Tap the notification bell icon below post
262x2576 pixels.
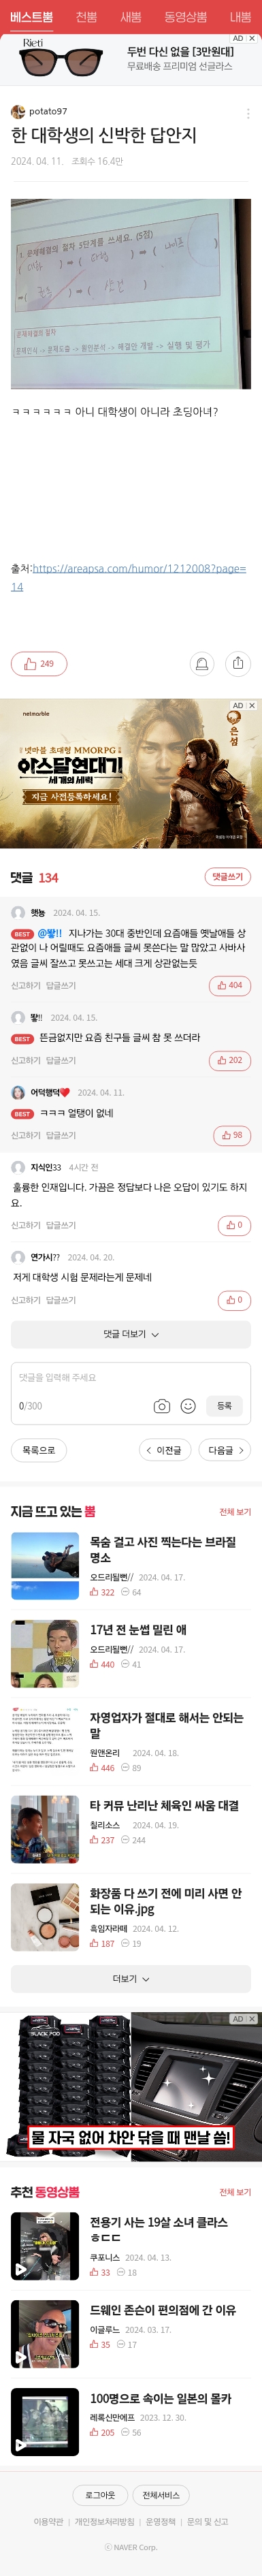pos(202,663)
